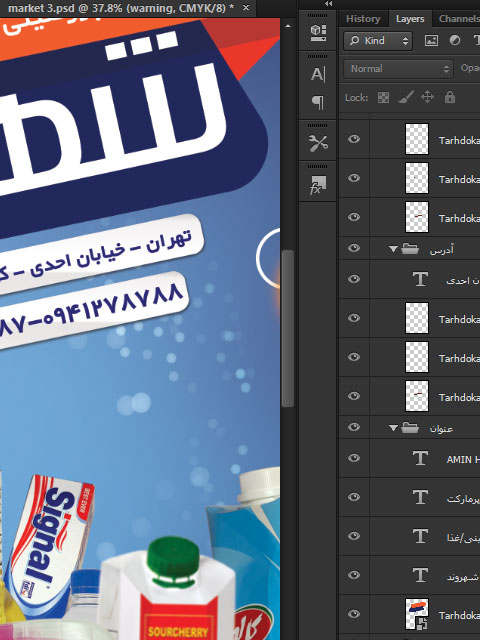Hide the عنوان group via its eye

(x=354, y=427)
